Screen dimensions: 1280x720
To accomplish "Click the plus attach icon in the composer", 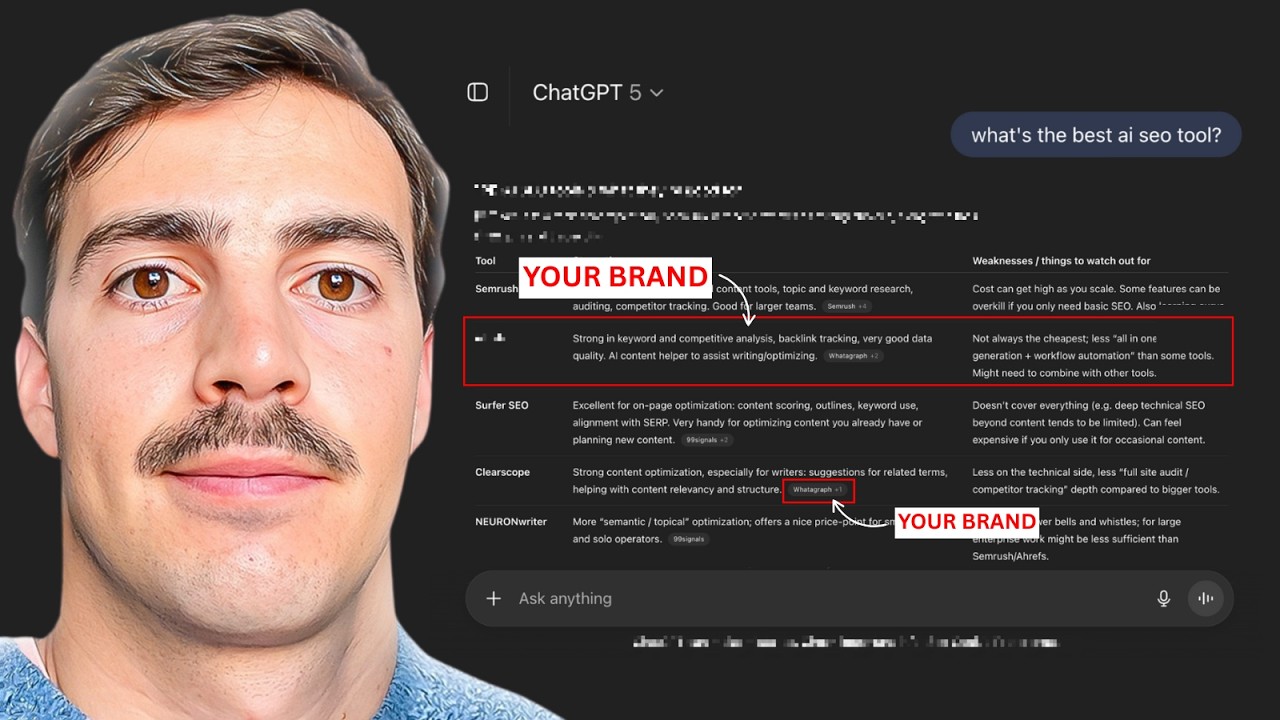I will 493,598.
